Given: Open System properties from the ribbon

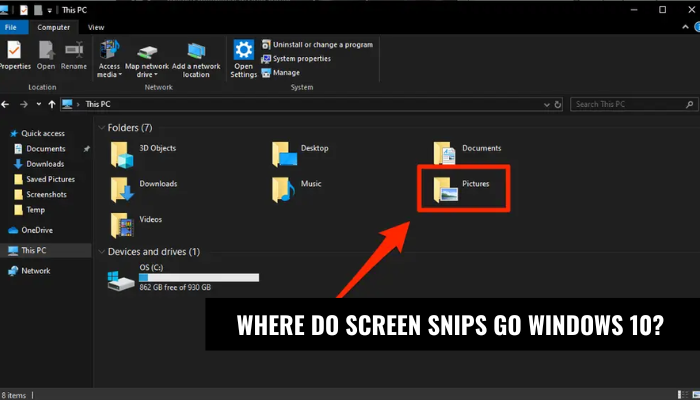Looking at the screenshot, I should 296,58.
